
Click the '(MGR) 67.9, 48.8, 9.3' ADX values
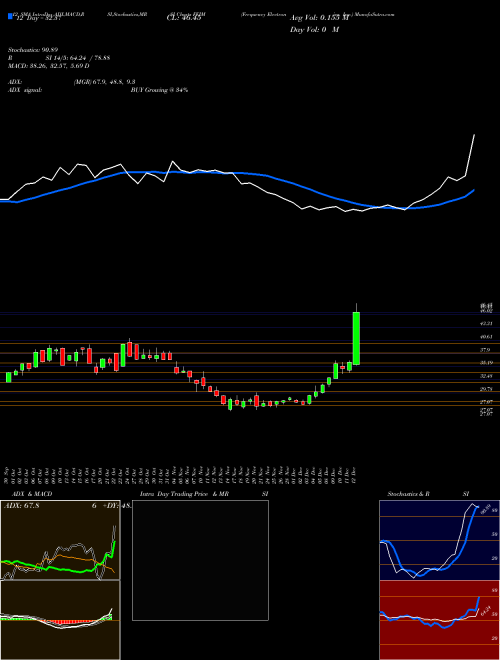point(104,82)
